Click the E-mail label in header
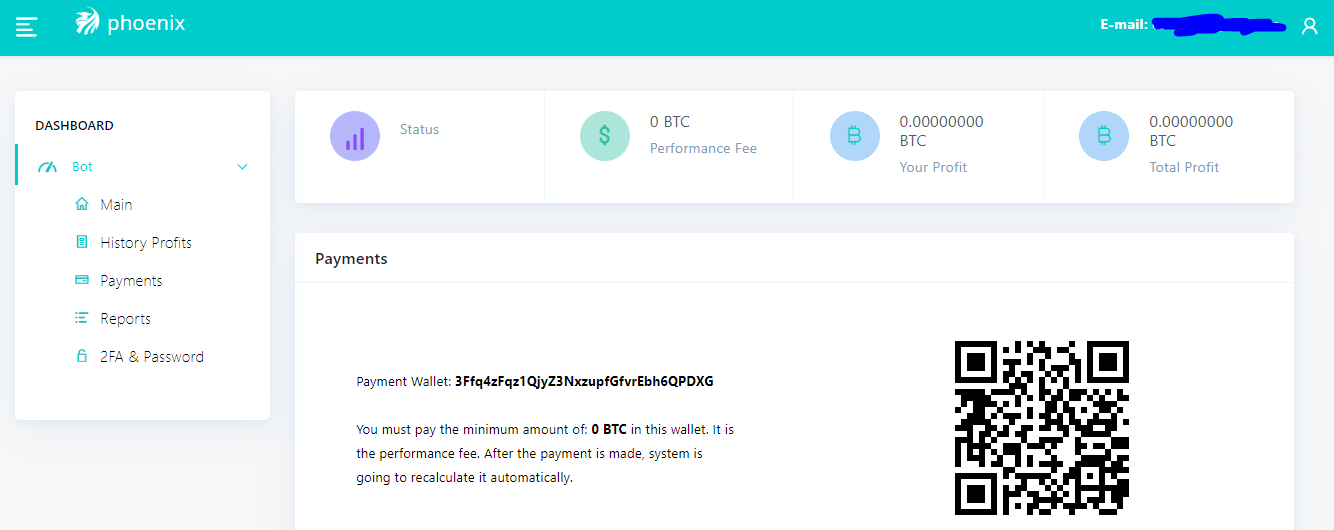This screenshot has height=530, width=1334. pyautogui.click(x=1124, y=25)
